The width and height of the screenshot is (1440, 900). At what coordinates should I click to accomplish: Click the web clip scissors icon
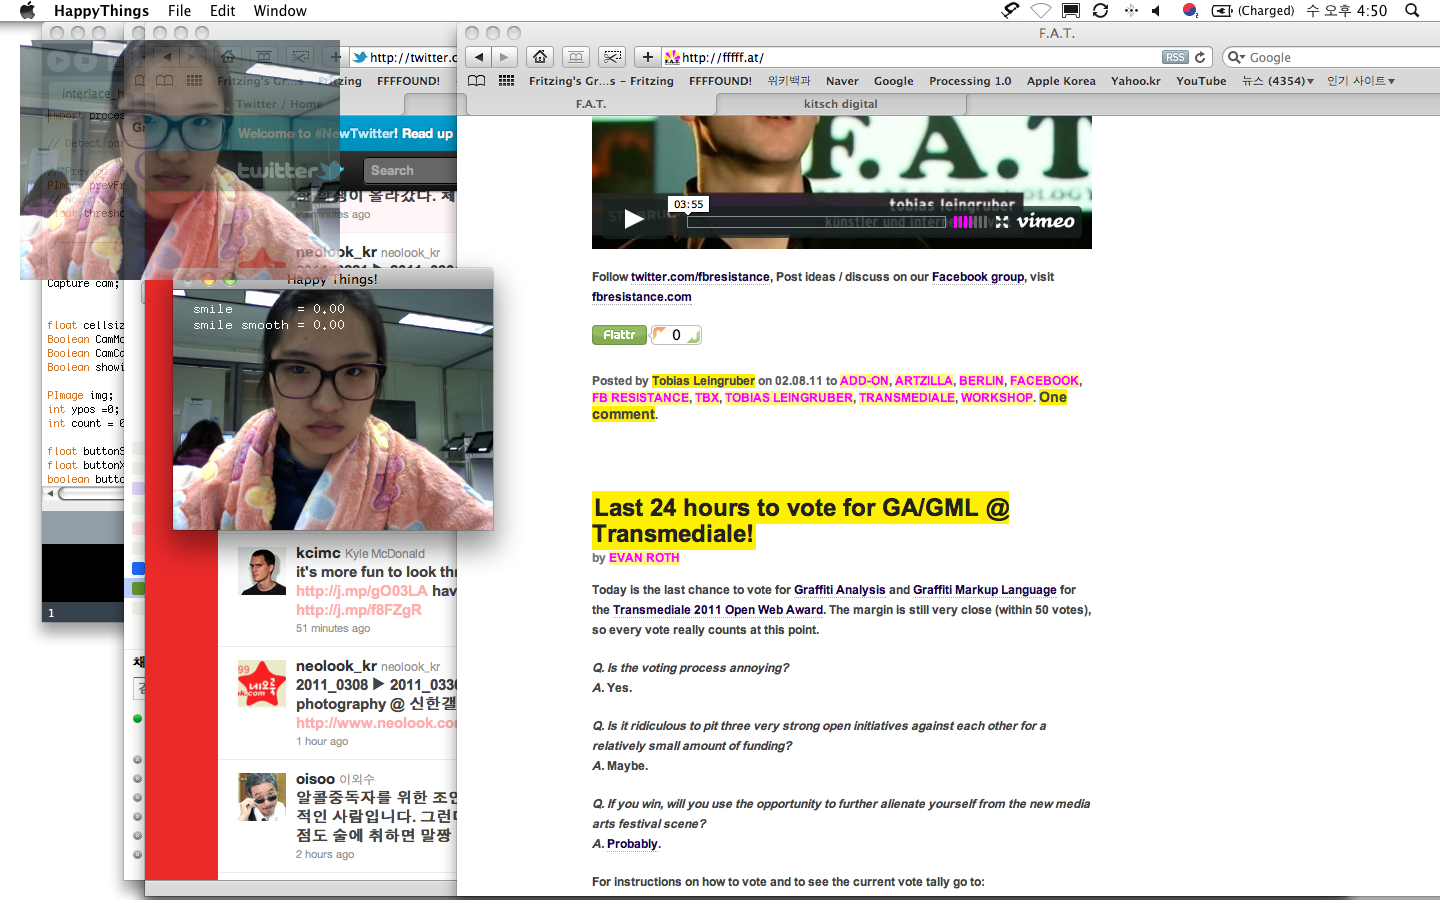click(x=612, y=57)
